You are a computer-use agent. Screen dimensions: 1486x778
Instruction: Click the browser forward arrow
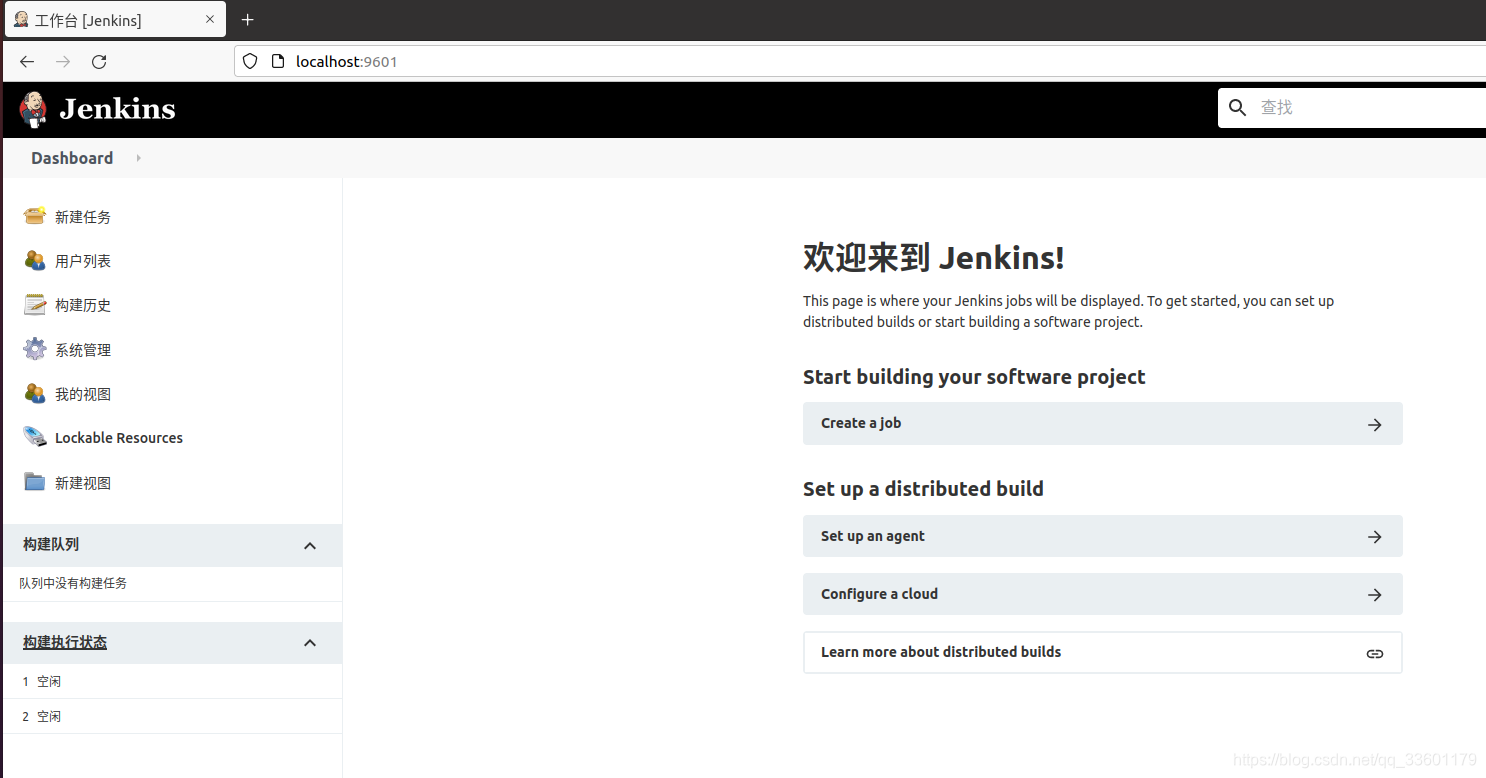63,62
